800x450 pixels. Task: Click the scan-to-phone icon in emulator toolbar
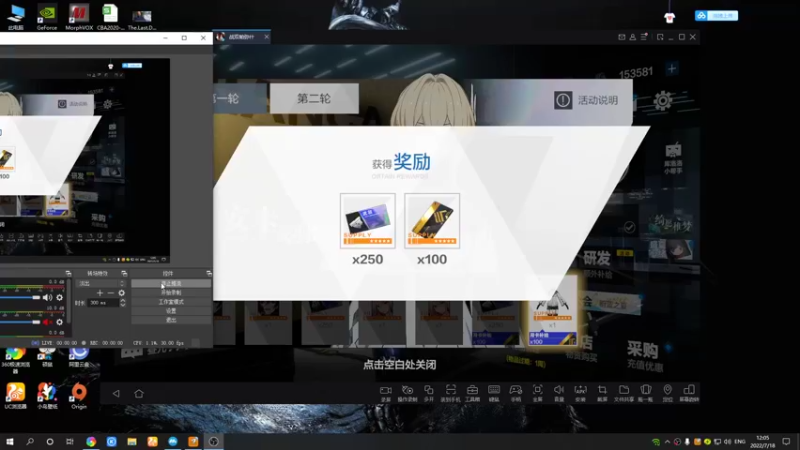451,390
